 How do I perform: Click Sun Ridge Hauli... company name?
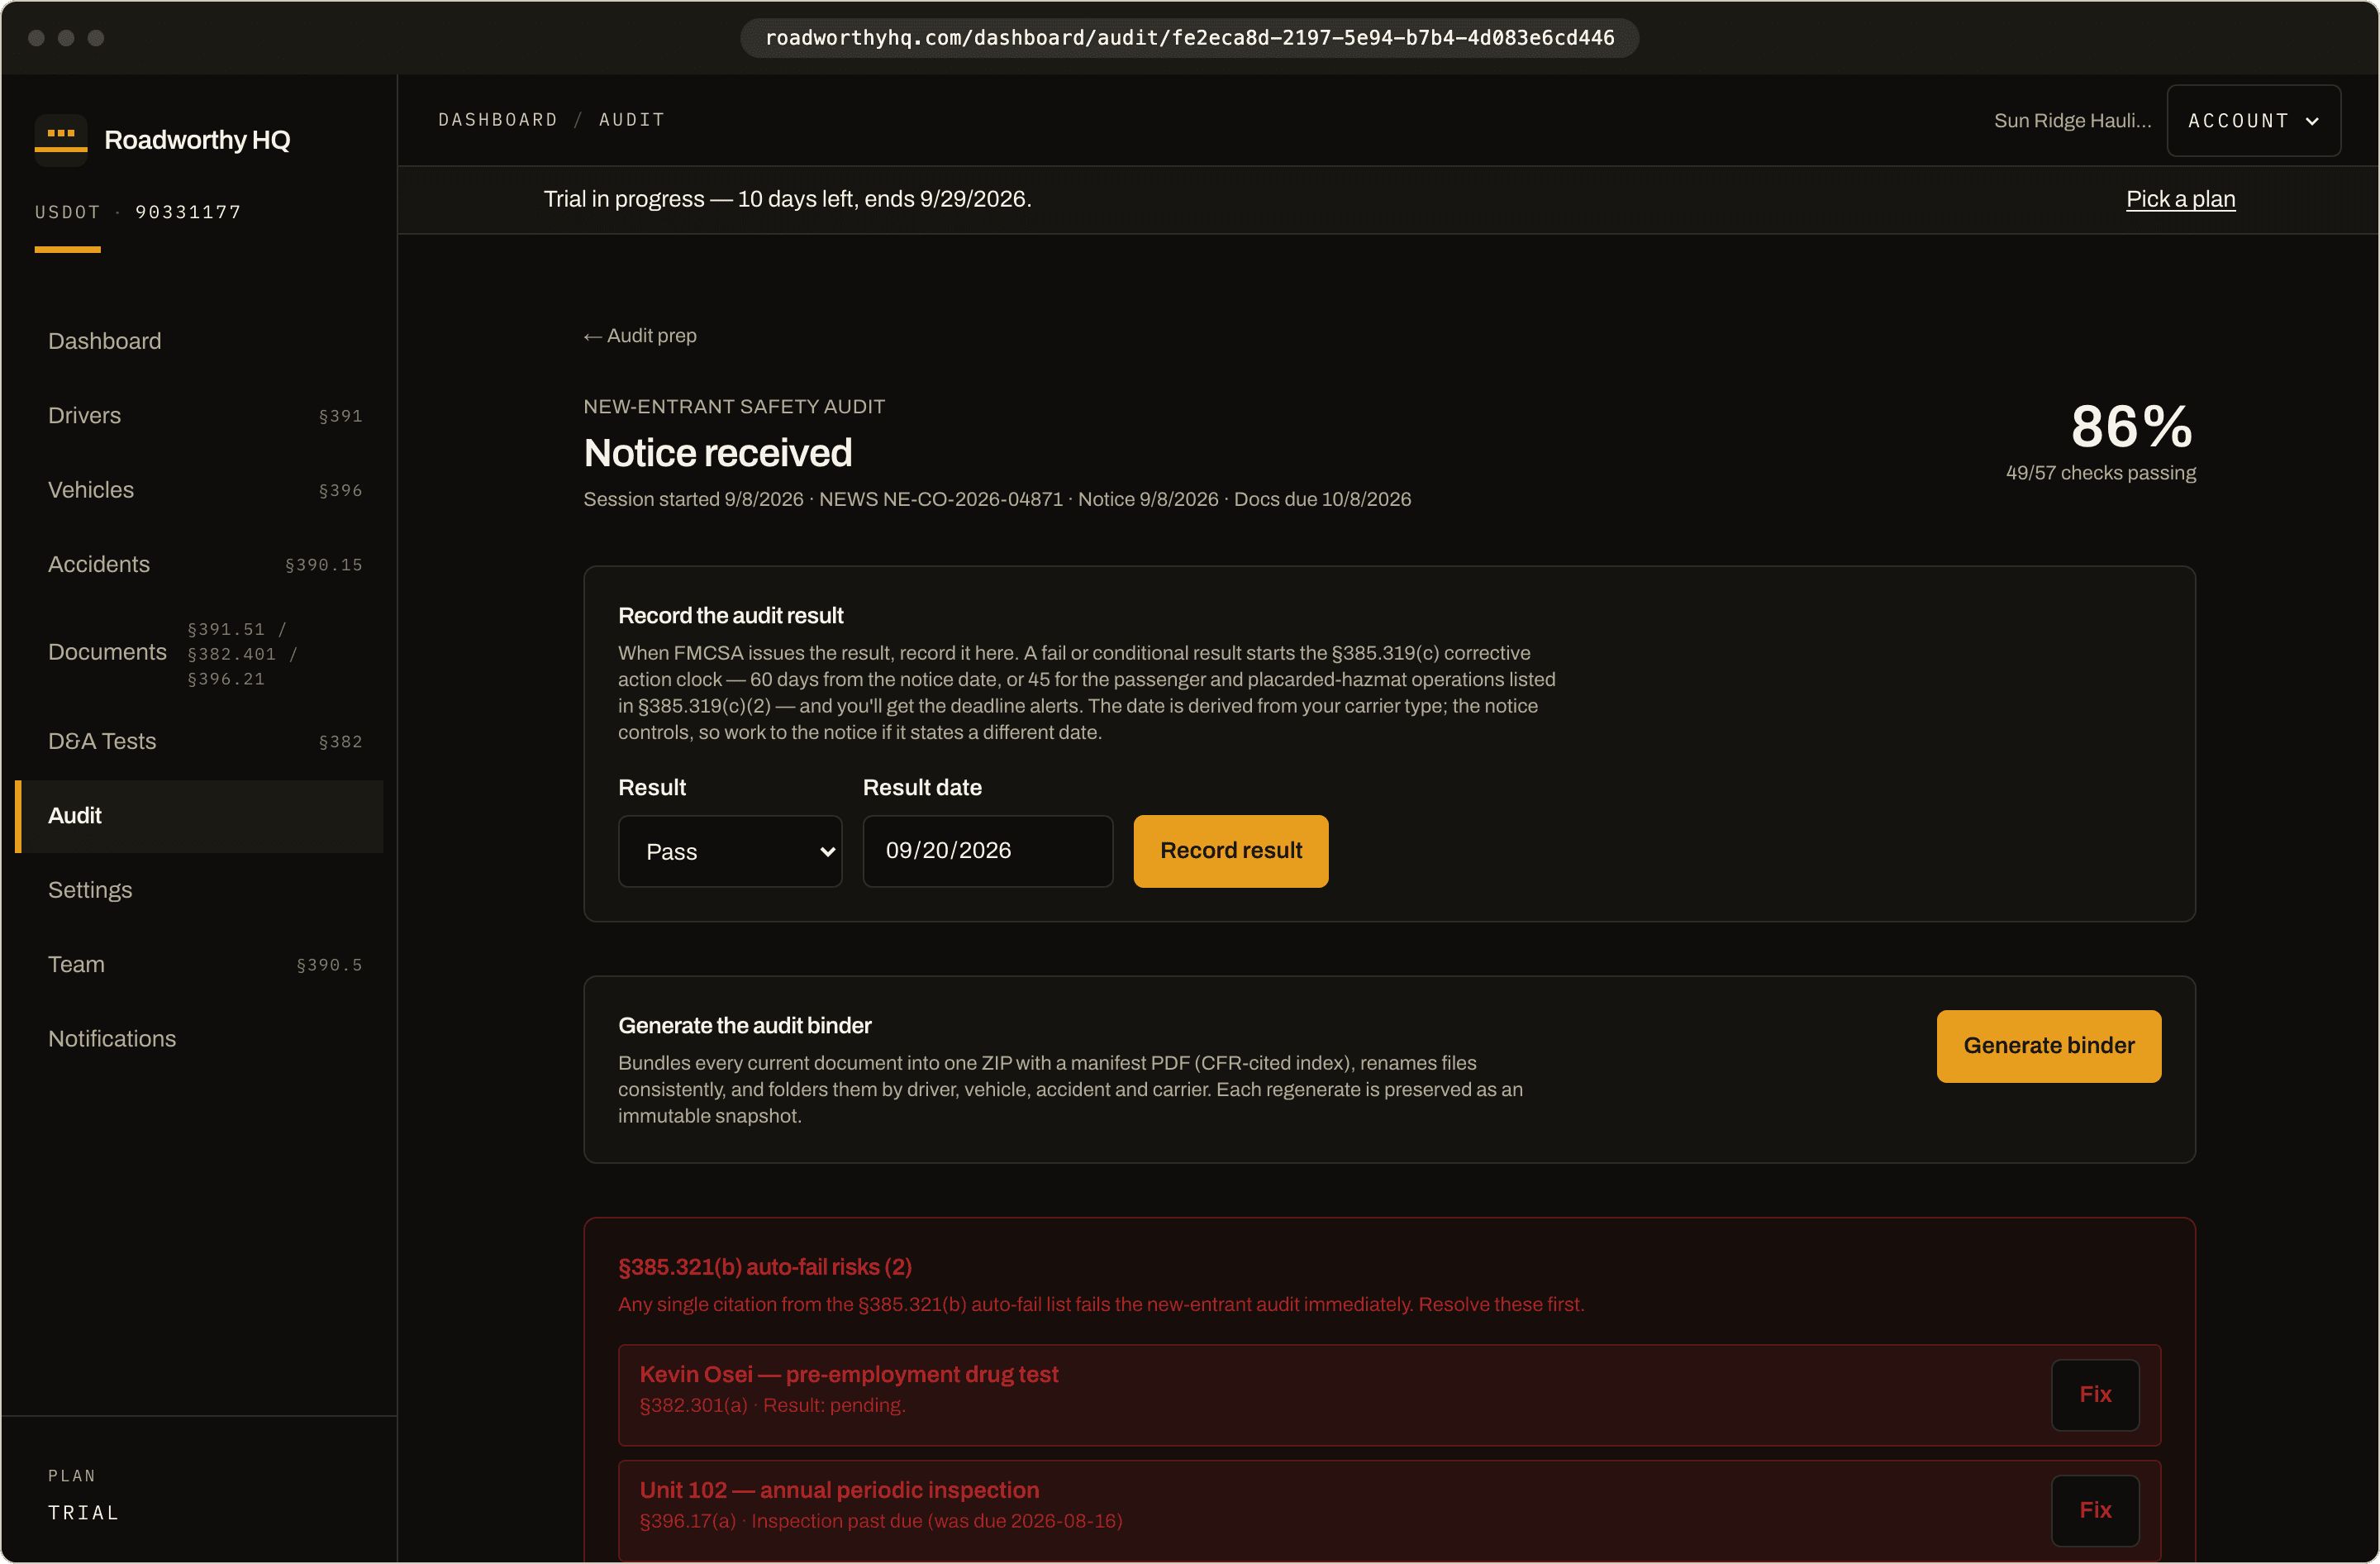[x=2072, y=121]
